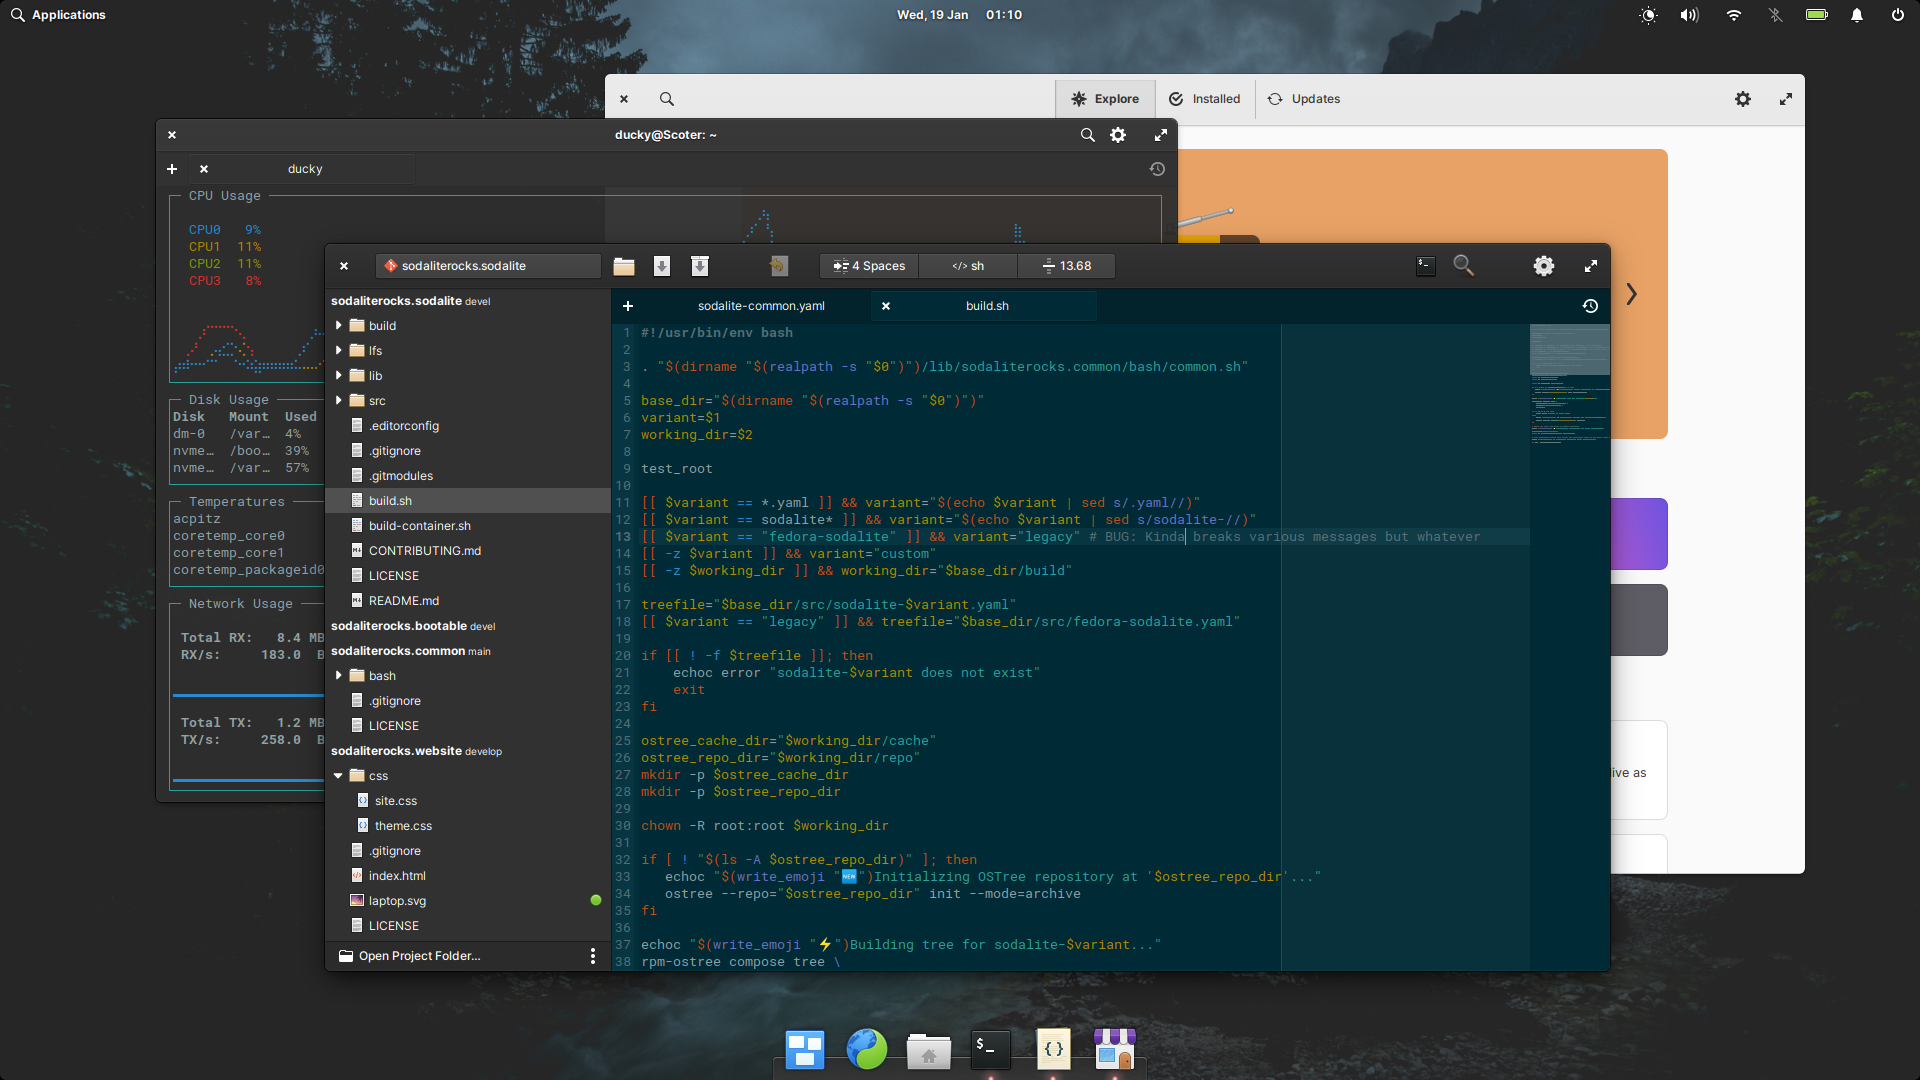Screen dimensions: 1920x1080
Task: Click the save-as icon in toolbar
Action: (x=700, y=266)
